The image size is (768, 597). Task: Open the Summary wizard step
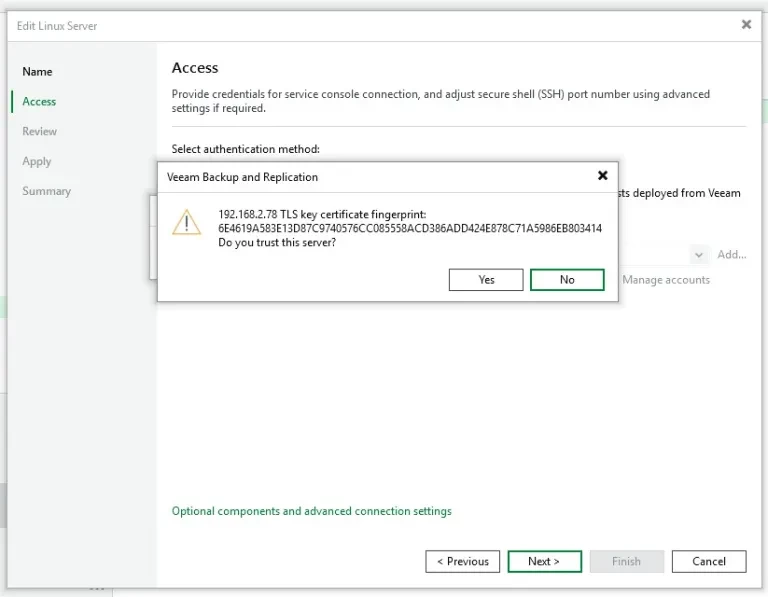pyautogui.click(x=47, y=191)
